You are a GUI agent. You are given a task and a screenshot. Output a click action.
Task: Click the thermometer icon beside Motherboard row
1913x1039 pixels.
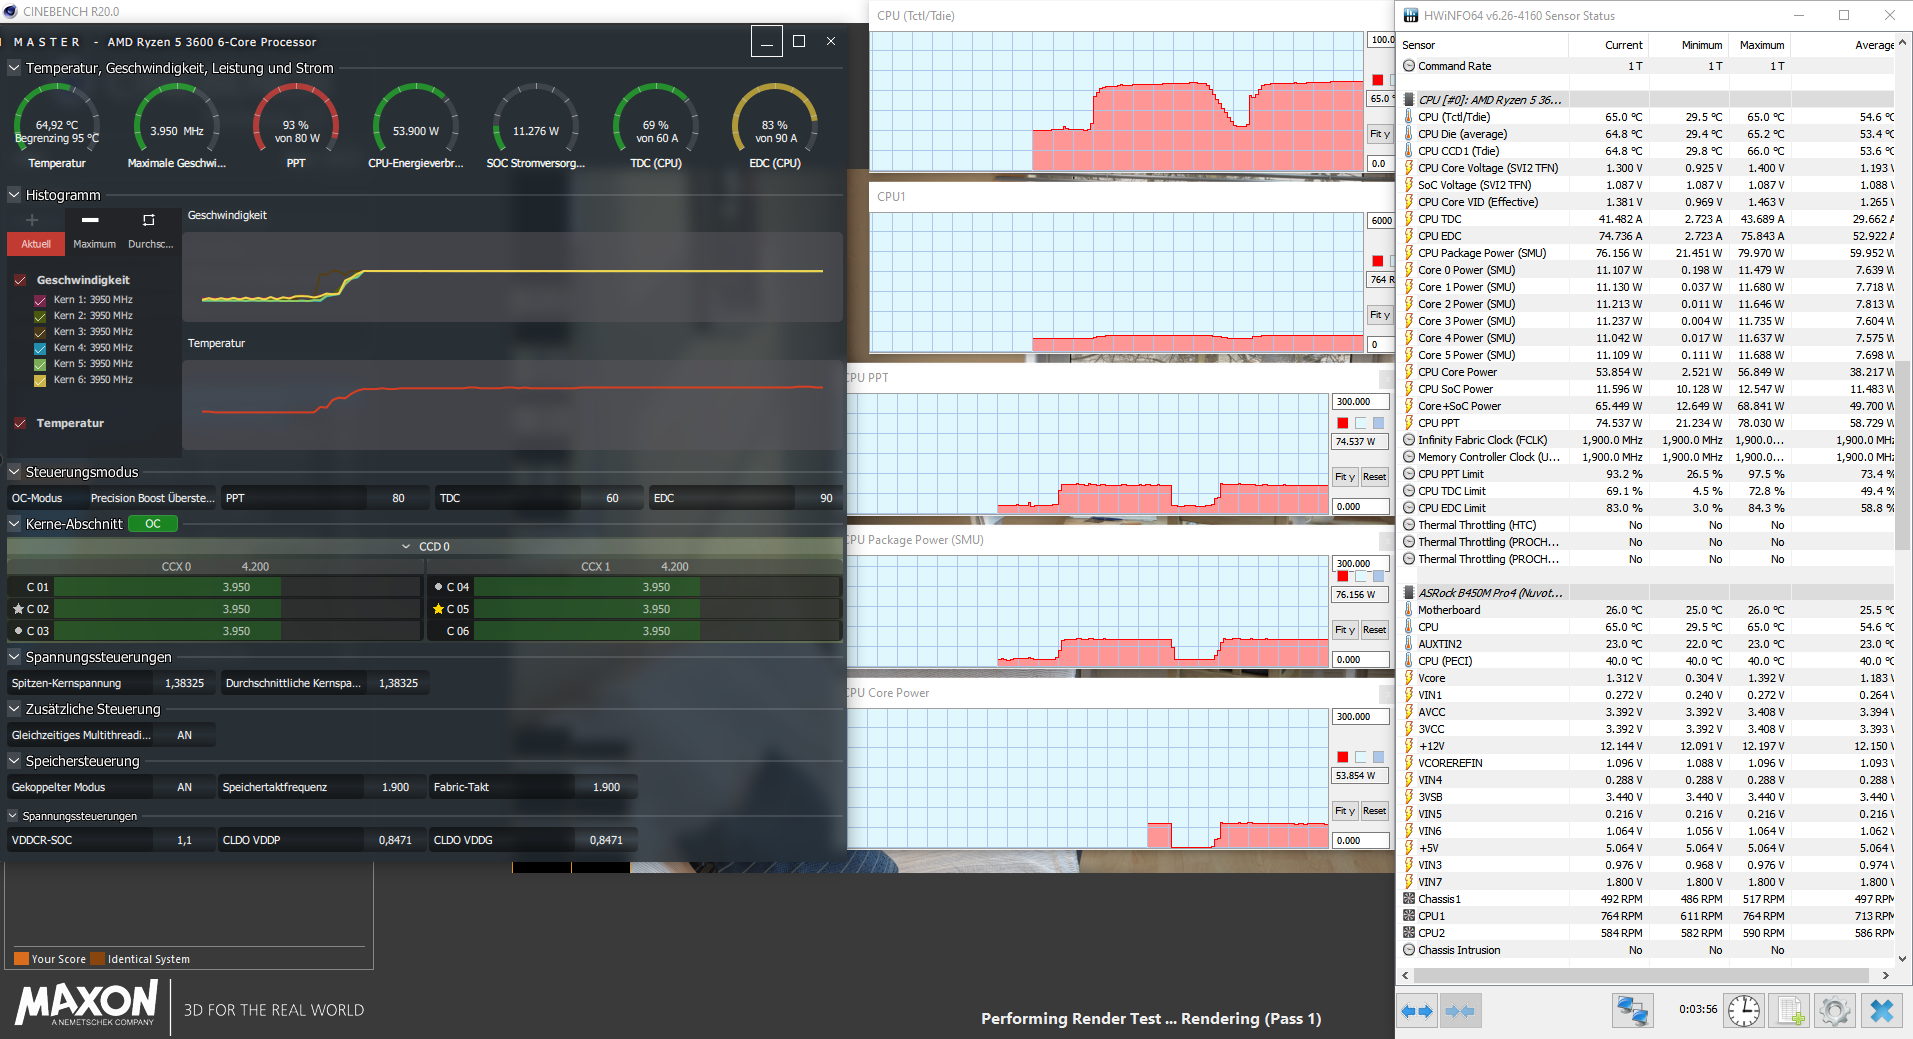tap(1409, 610)
